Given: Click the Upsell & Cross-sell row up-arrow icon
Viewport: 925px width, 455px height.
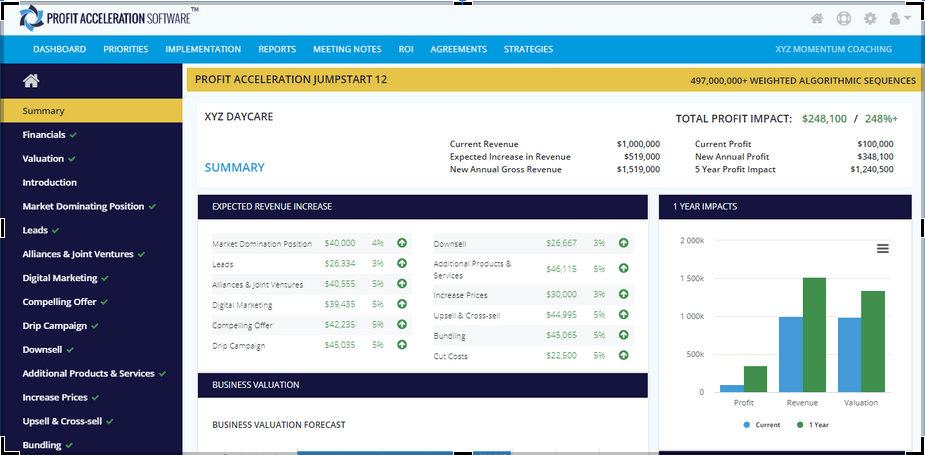Looking at the screenshot, I should (623, 315).
